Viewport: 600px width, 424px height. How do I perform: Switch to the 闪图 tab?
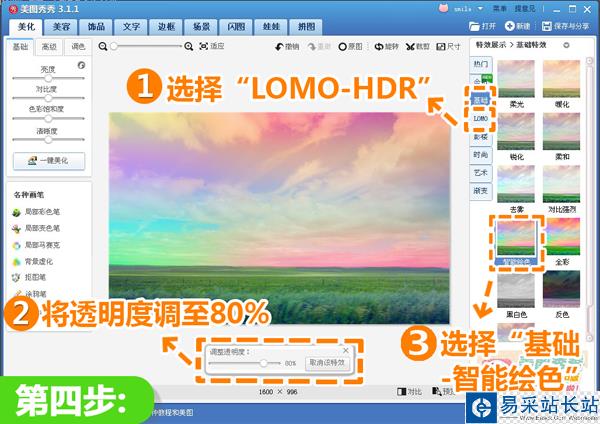click(x=236, y=27)
